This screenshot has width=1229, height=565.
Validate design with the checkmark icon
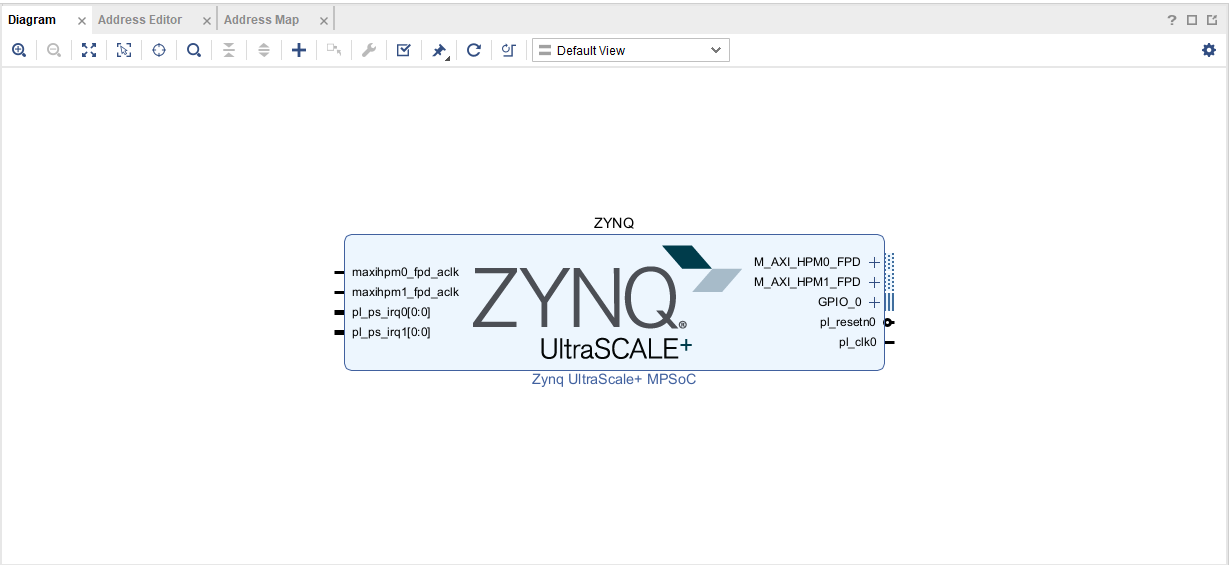click(404, 50)
